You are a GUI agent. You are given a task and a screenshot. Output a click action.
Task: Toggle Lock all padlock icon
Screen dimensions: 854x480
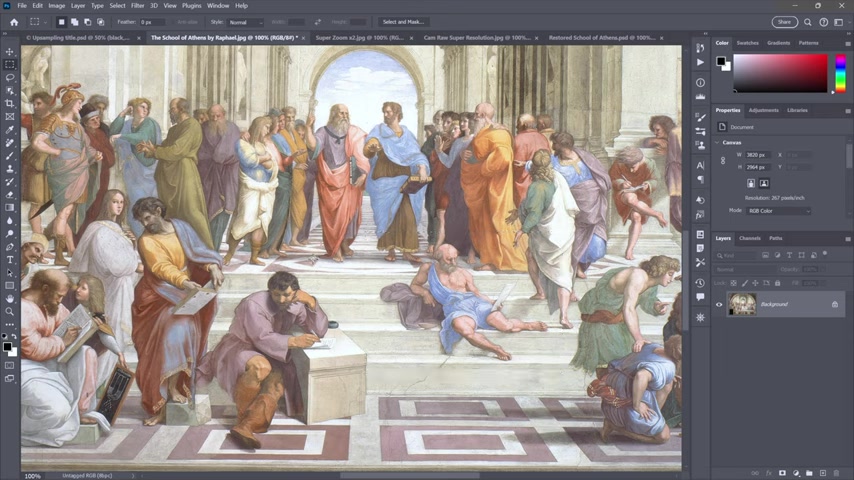tap(777, 283)
